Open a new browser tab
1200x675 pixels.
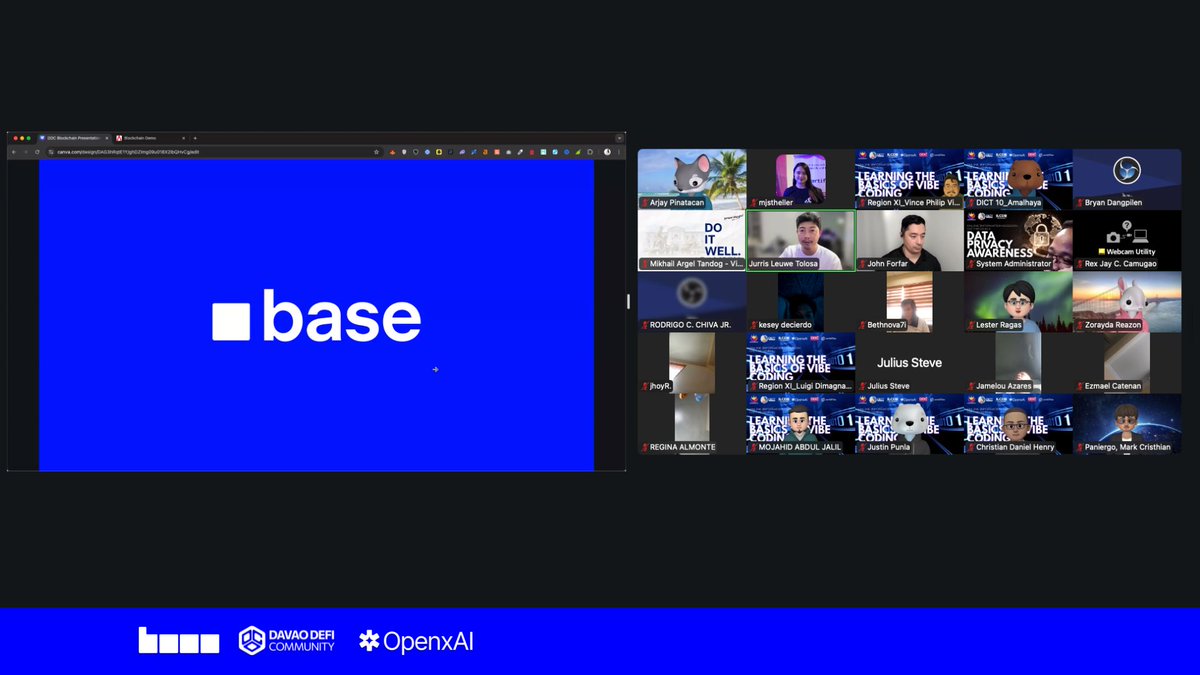point(195,137)
